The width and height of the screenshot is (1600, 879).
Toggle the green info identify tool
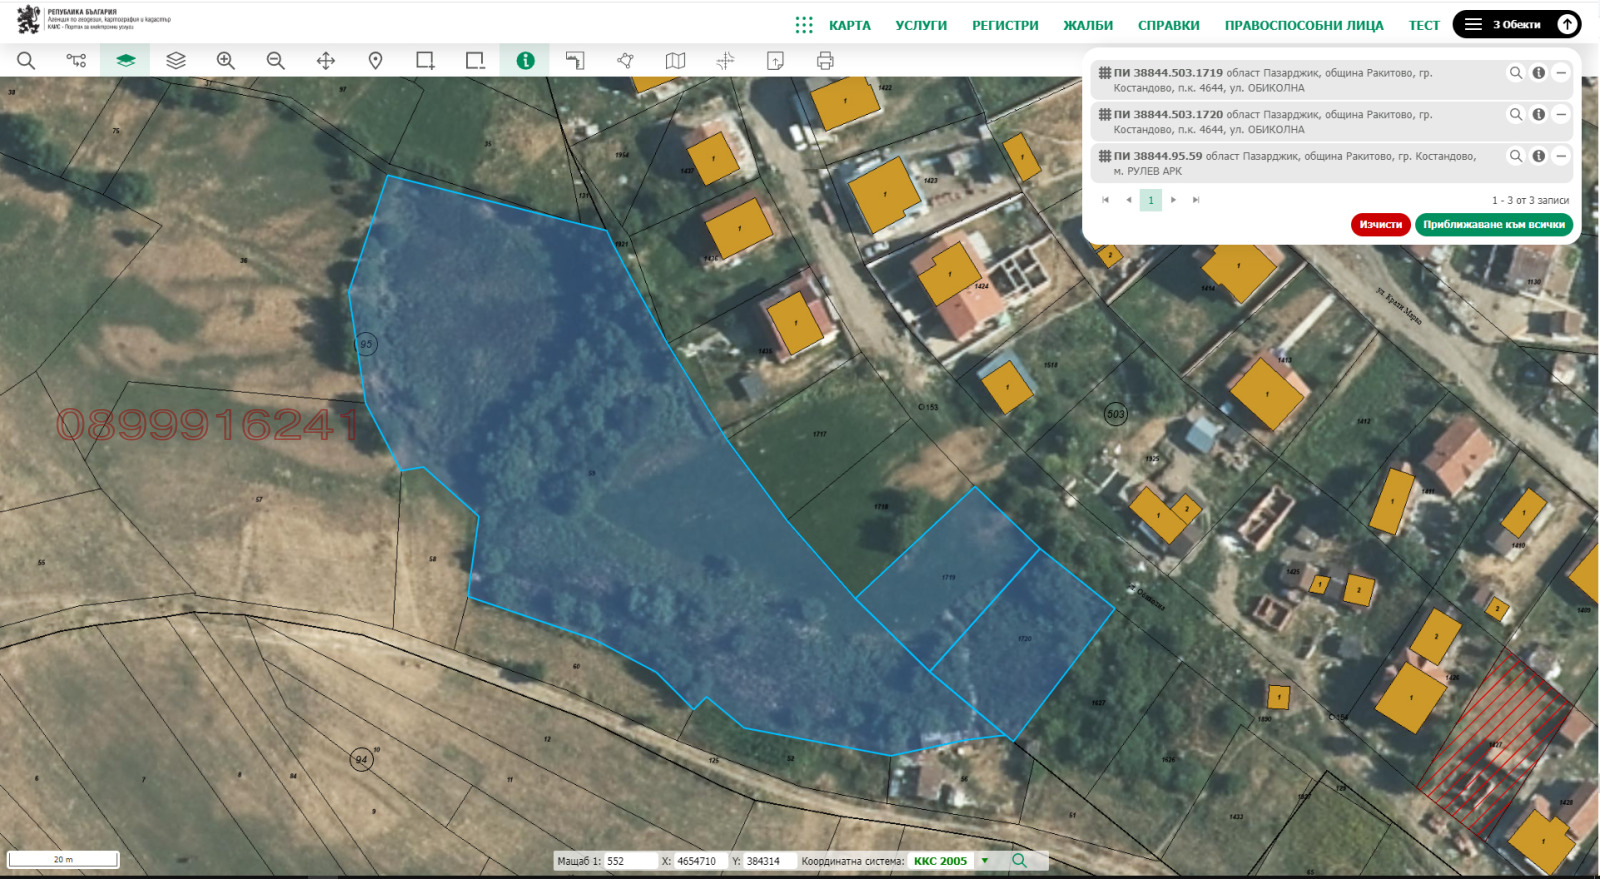tap(525, 61)
